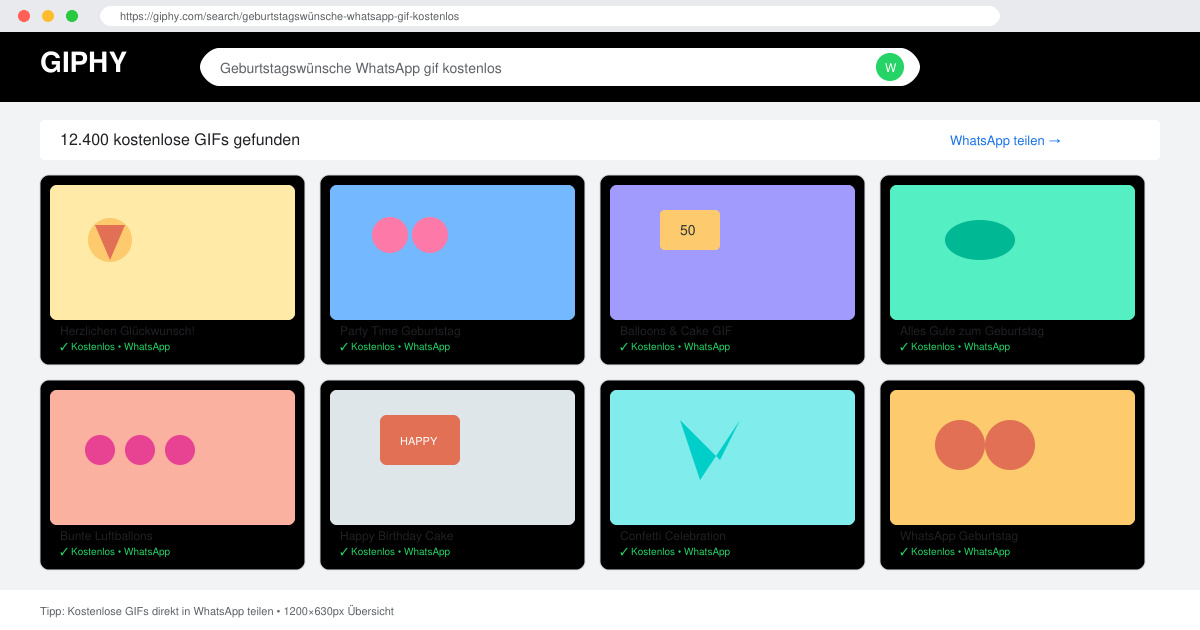Click the Herzlichen Glückwunsch! title text
Screen dimensions: 1200x630
(127, 331)
